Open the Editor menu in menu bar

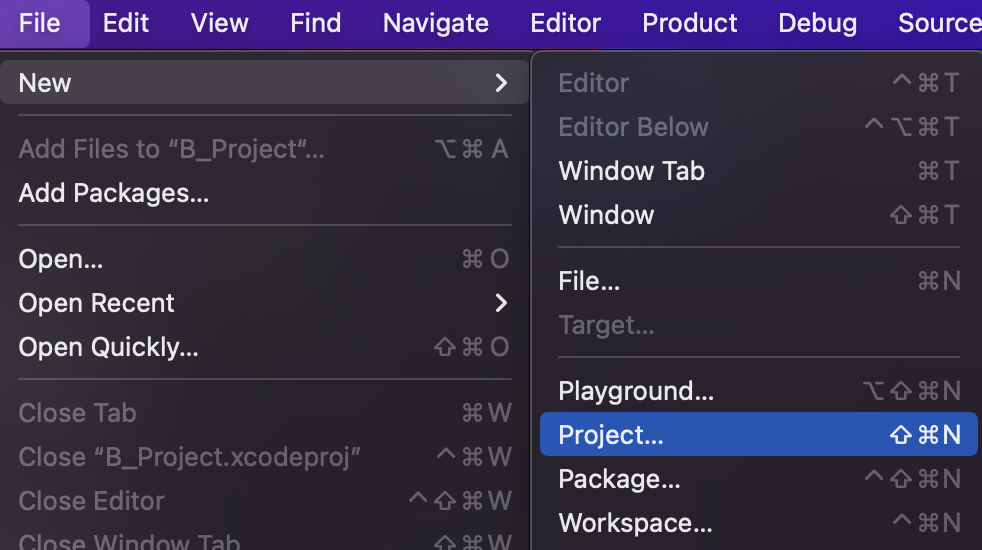pyautogui.click(x=566, y=23)
